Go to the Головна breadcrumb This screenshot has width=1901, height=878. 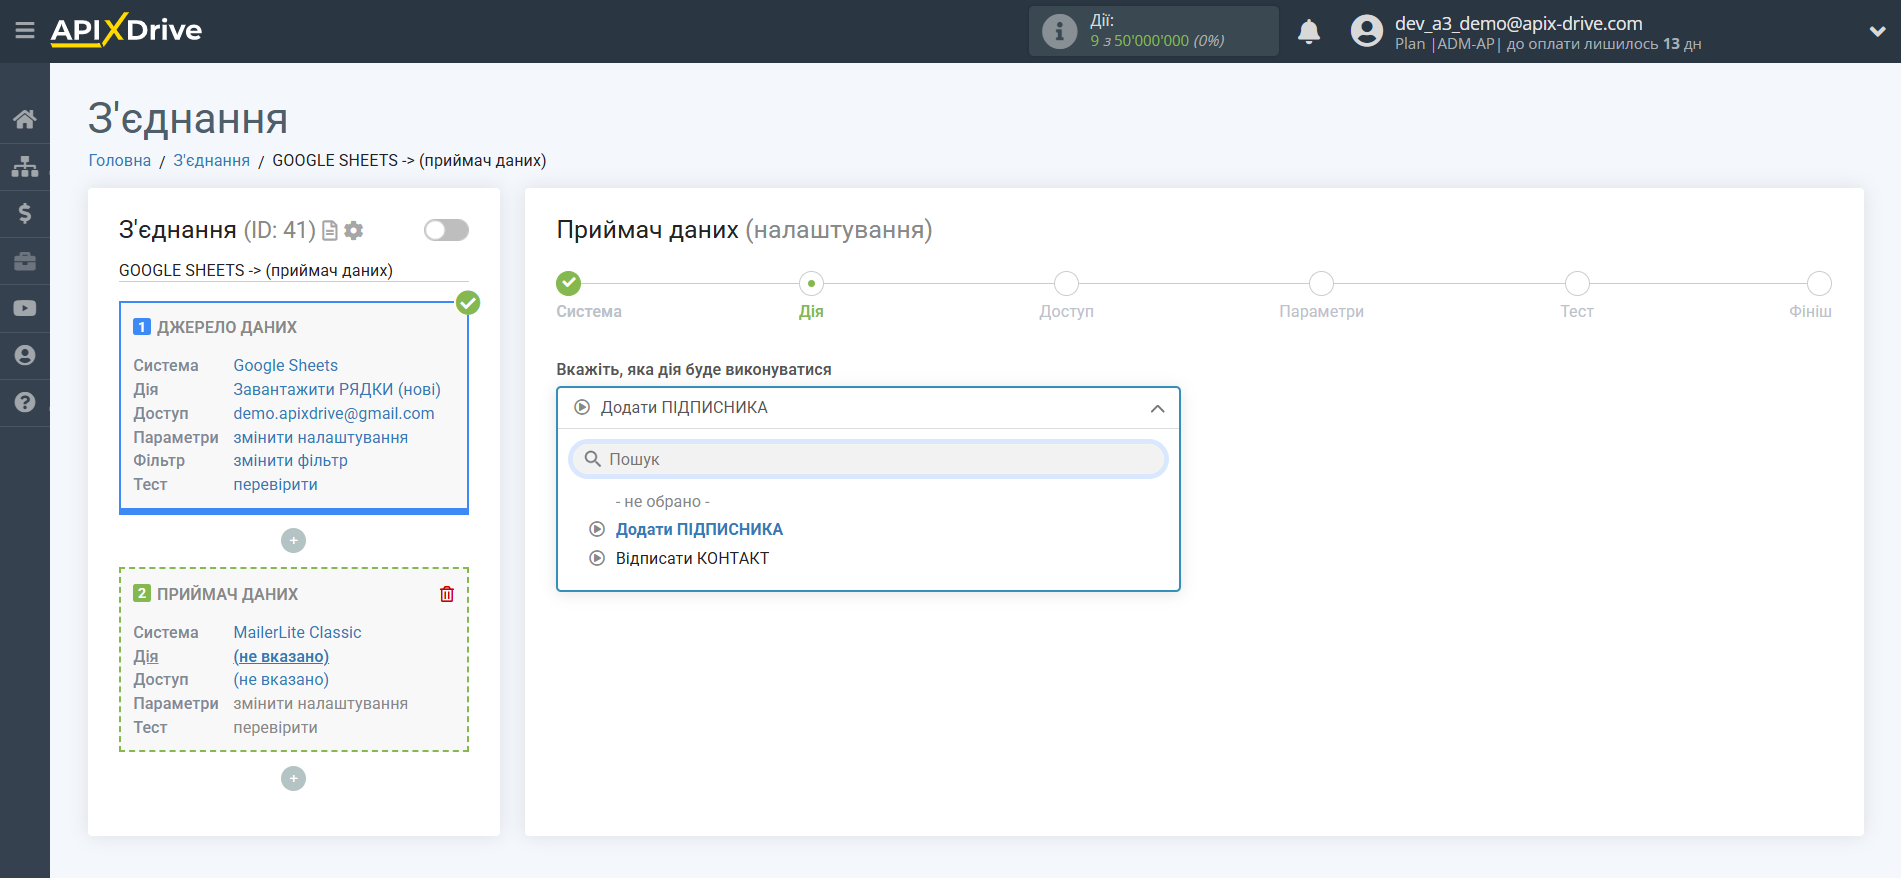click(120, 160)
